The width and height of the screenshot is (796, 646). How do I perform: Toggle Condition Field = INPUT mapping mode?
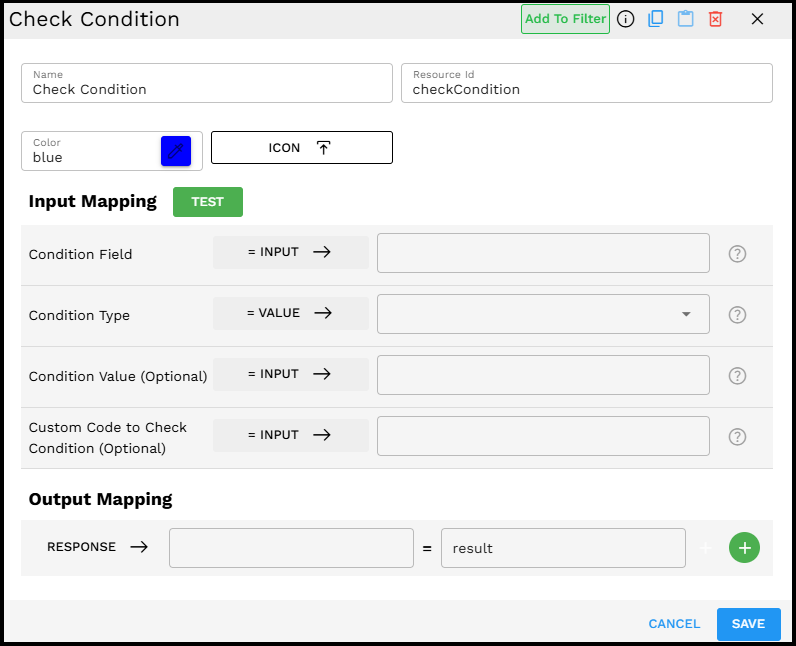(290, 253)
